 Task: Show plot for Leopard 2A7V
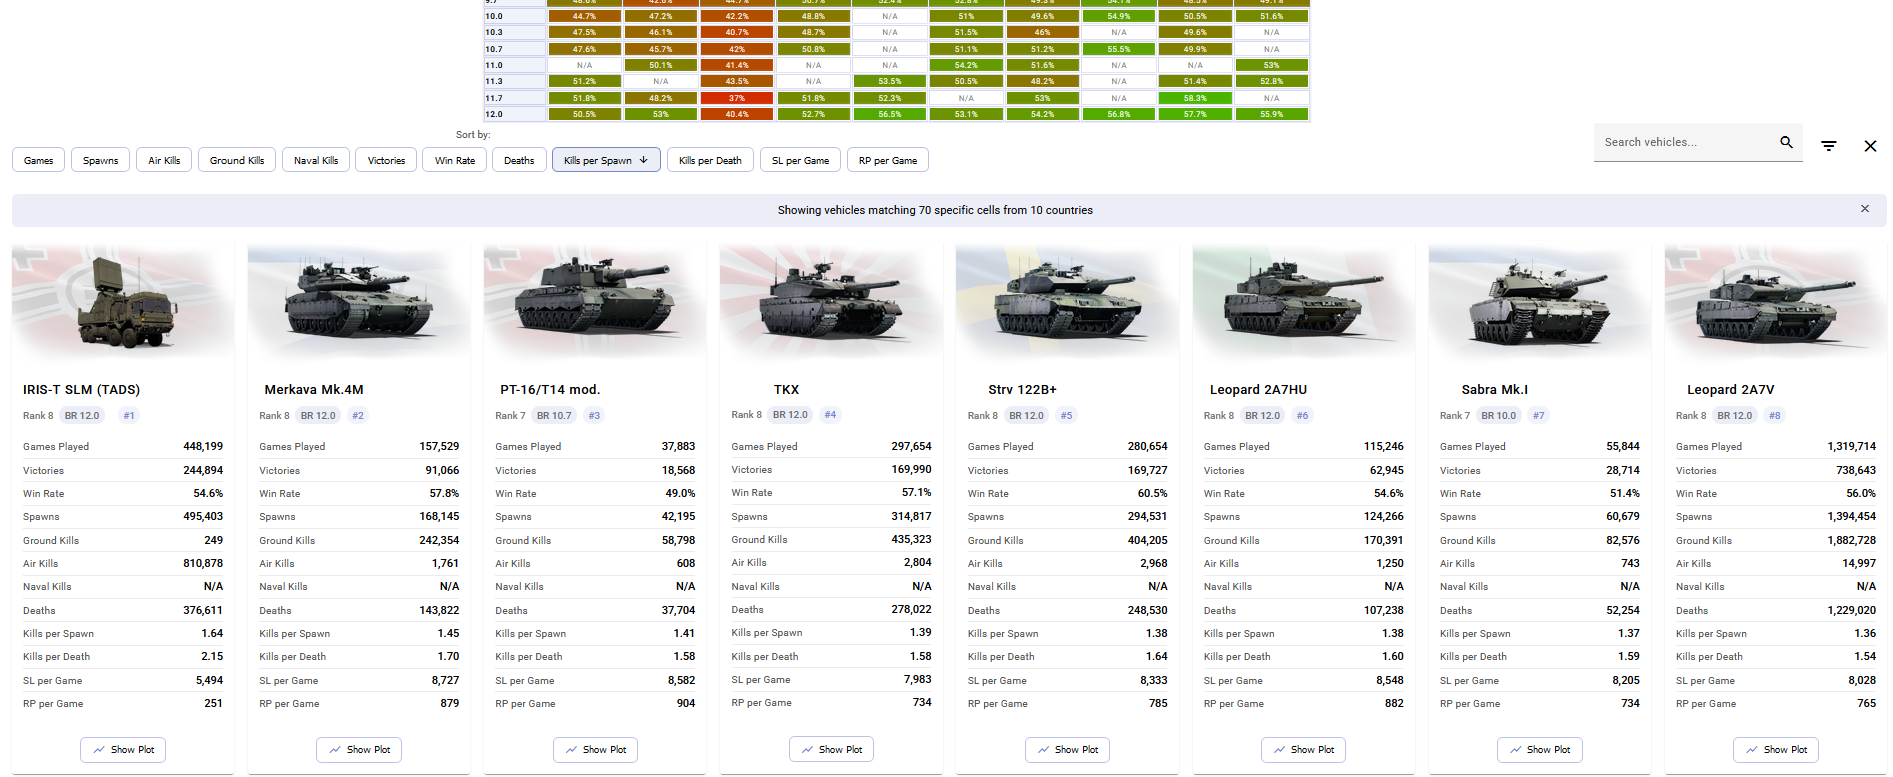point(1776,750)
